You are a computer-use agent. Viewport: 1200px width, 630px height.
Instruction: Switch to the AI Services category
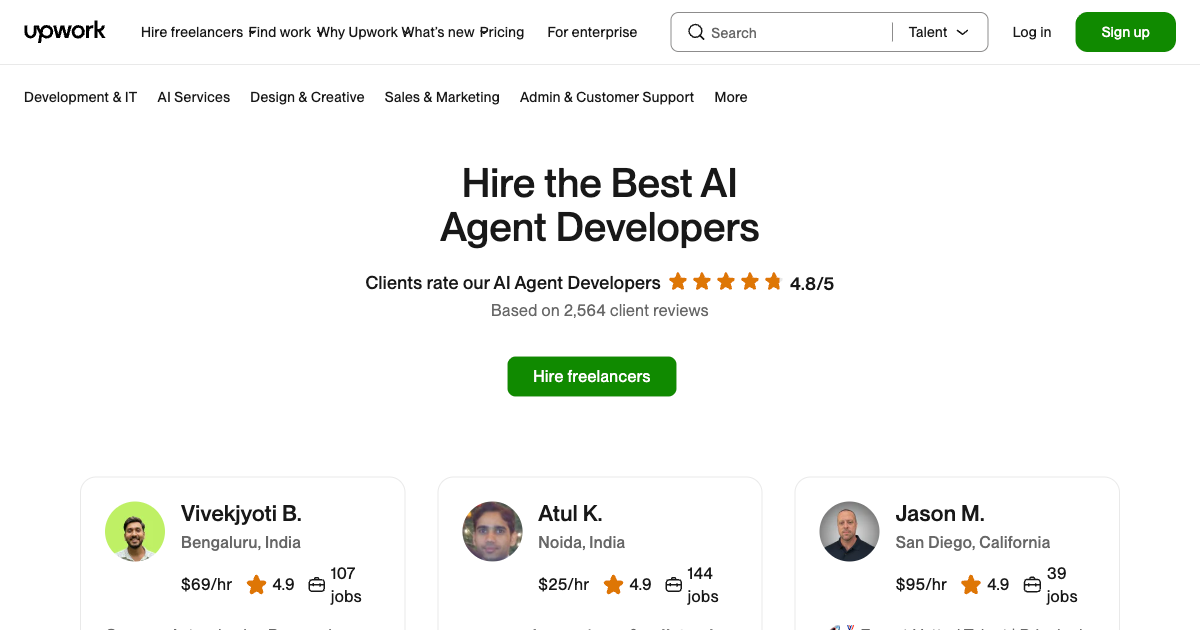tap(193, 97)
